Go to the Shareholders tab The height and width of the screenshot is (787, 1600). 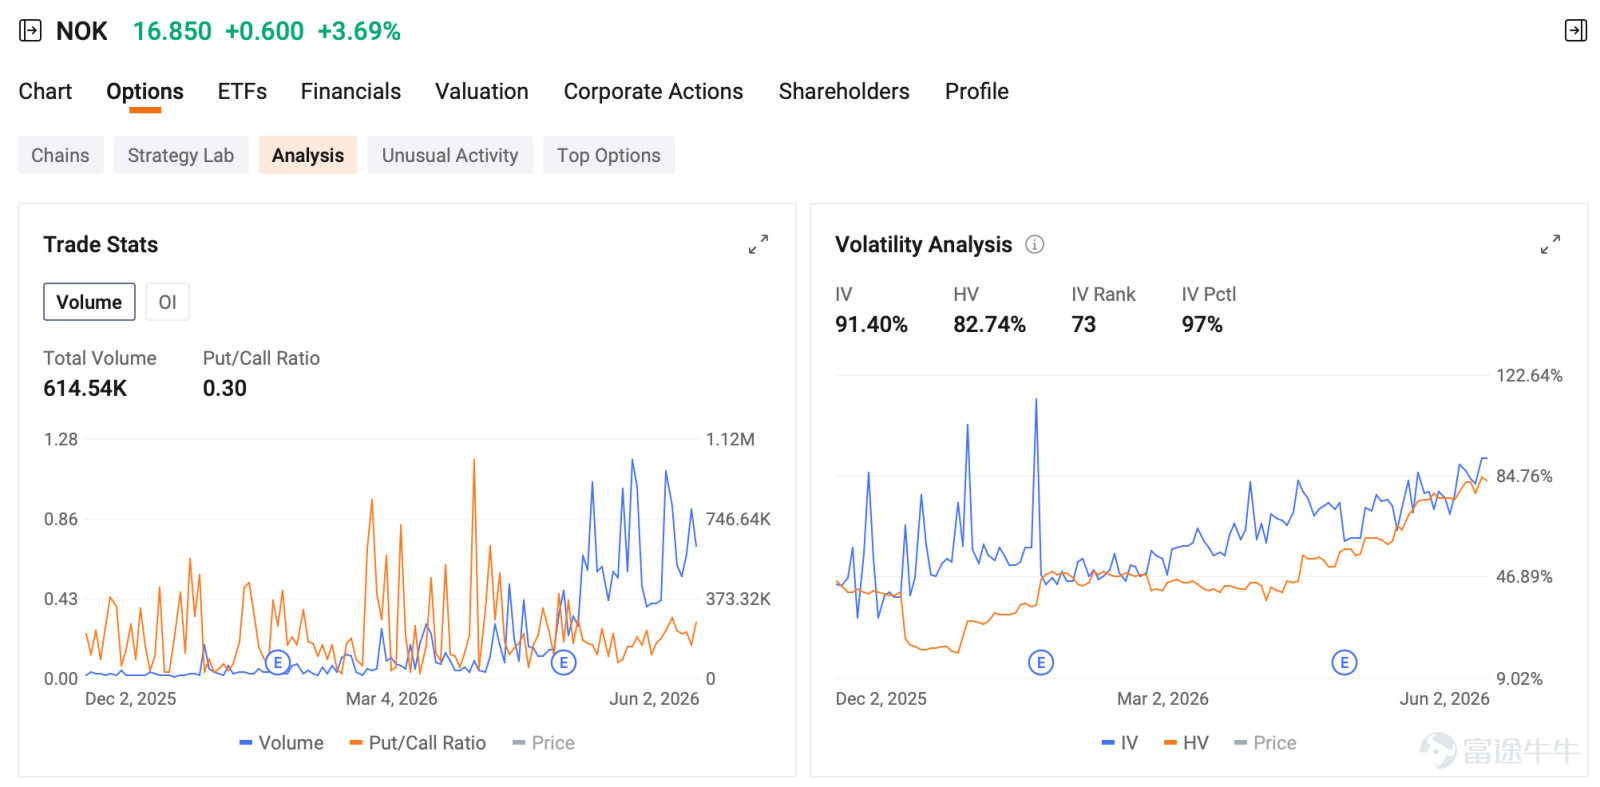pyautogui.click(x=844, y=91)
